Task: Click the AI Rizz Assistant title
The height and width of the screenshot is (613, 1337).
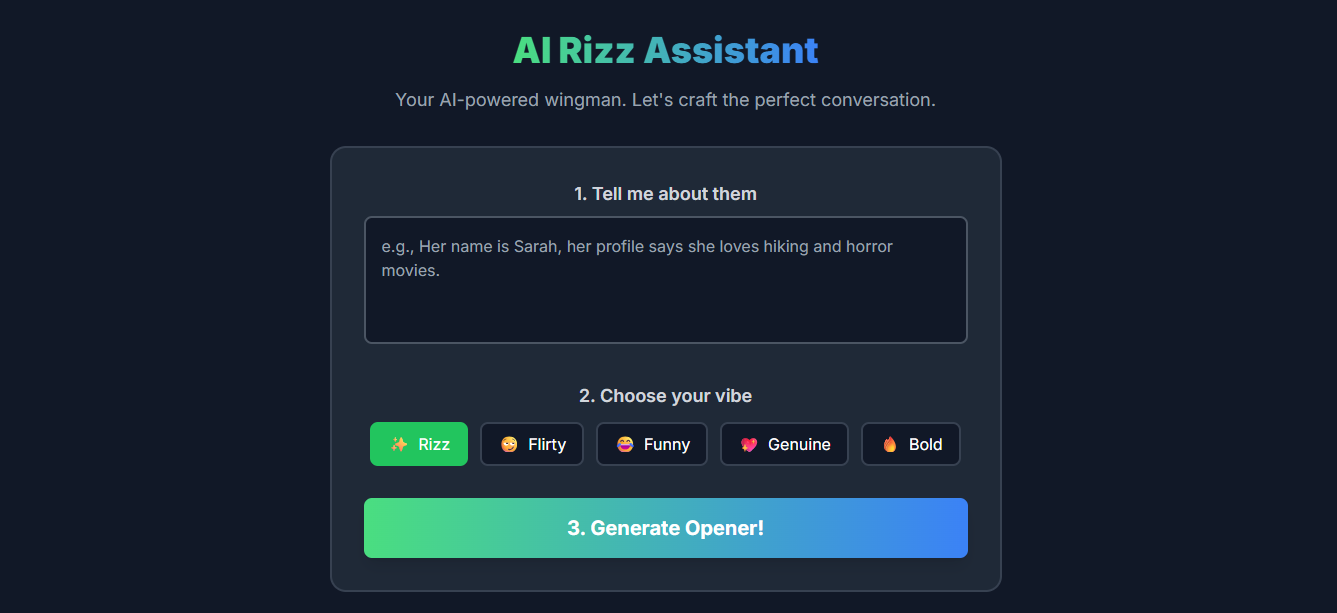Action: click(x=665, y=49)
